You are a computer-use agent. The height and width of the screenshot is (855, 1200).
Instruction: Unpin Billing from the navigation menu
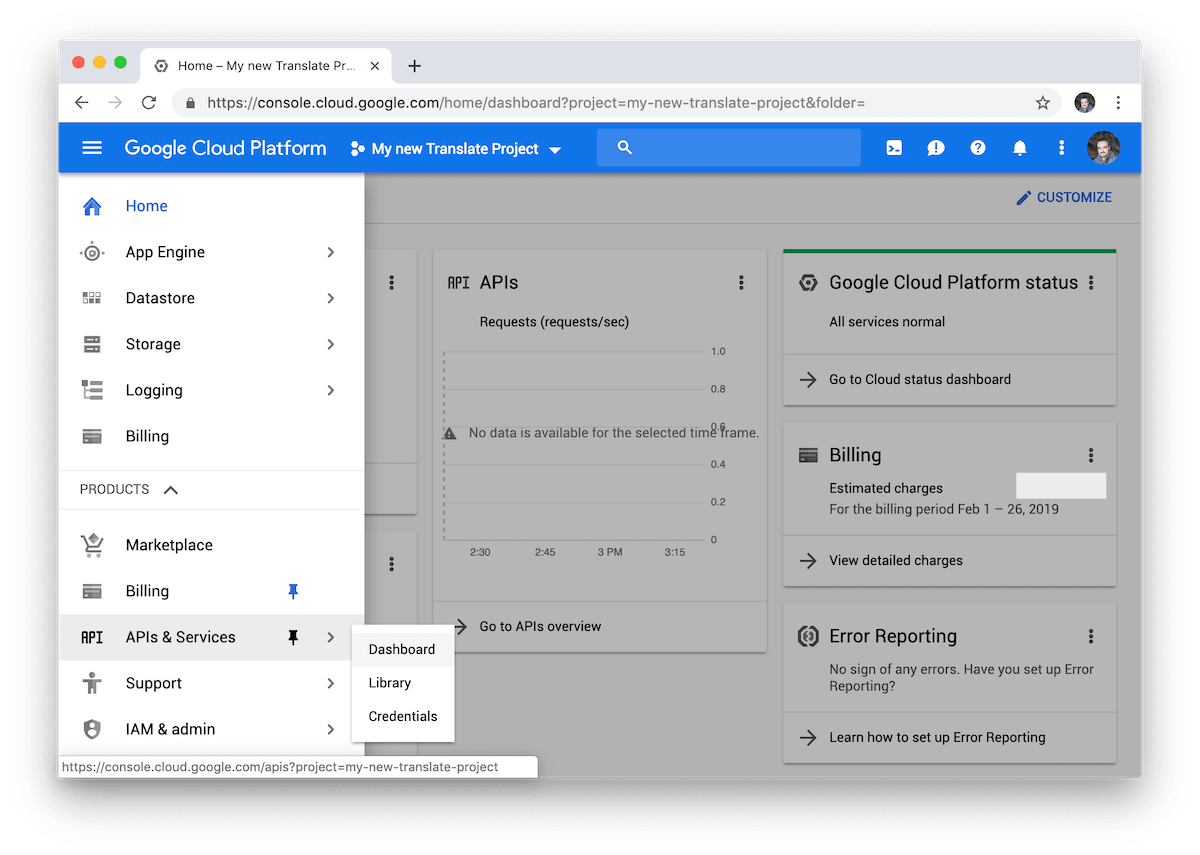pyautogui.click(x=293, y=591)
